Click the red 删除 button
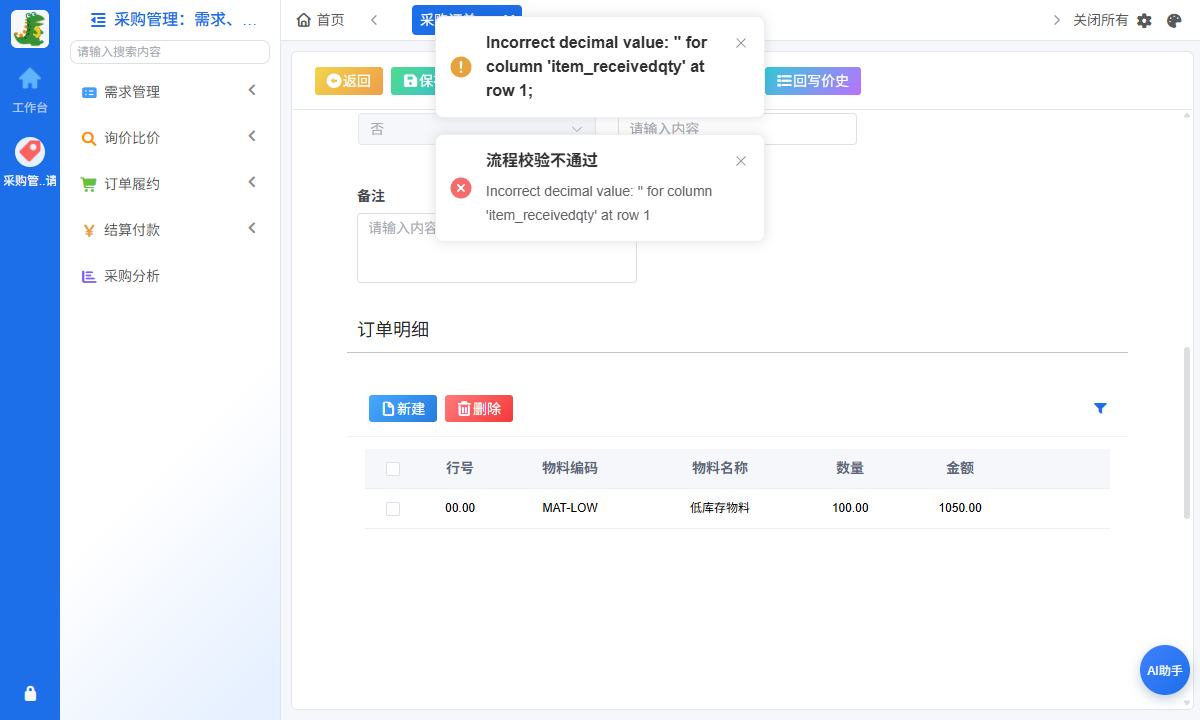Image resolution: width=1200 pixels, height=720 pixels. [479, 408]
